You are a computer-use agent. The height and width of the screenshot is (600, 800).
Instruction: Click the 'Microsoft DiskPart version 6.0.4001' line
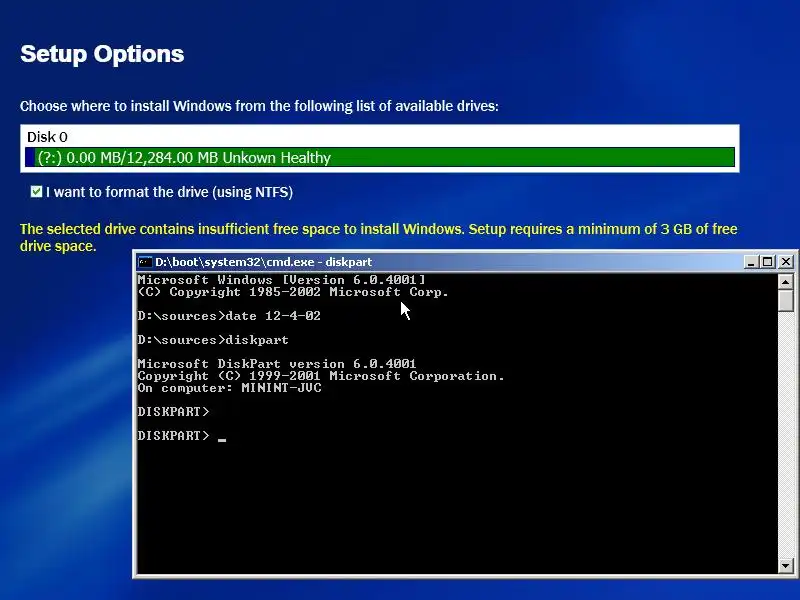tap(277, 364)
